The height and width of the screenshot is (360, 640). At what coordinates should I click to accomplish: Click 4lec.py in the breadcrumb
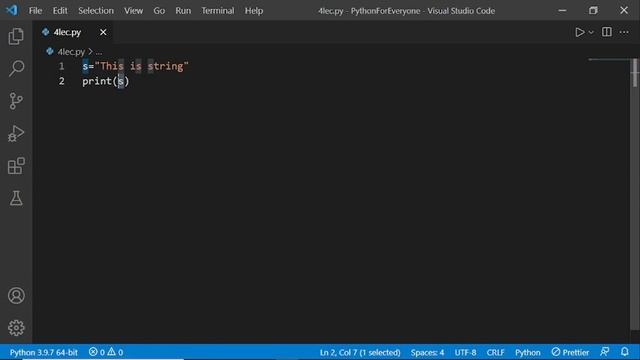[71, 52]
